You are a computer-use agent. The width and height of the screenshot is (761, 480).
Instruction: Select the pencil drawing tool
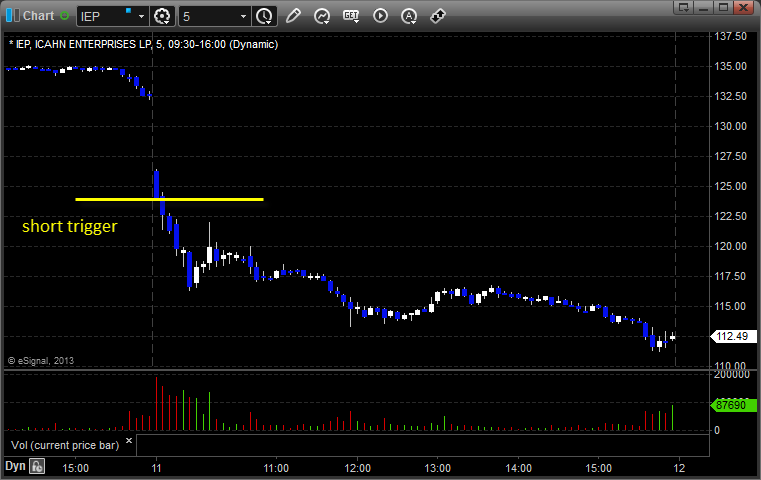[293, 16]
